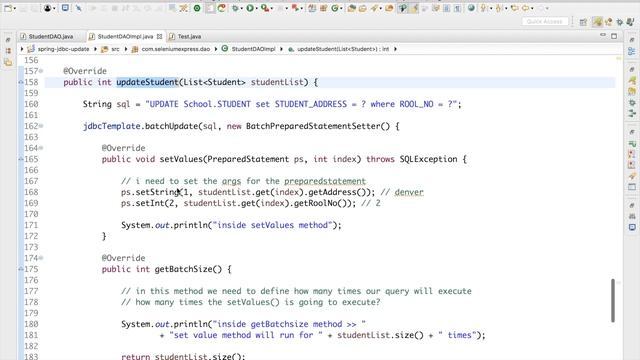Click the editor vertical scrollbar thumb
This screenshot has height=360, width=640.
coord(613,300)
